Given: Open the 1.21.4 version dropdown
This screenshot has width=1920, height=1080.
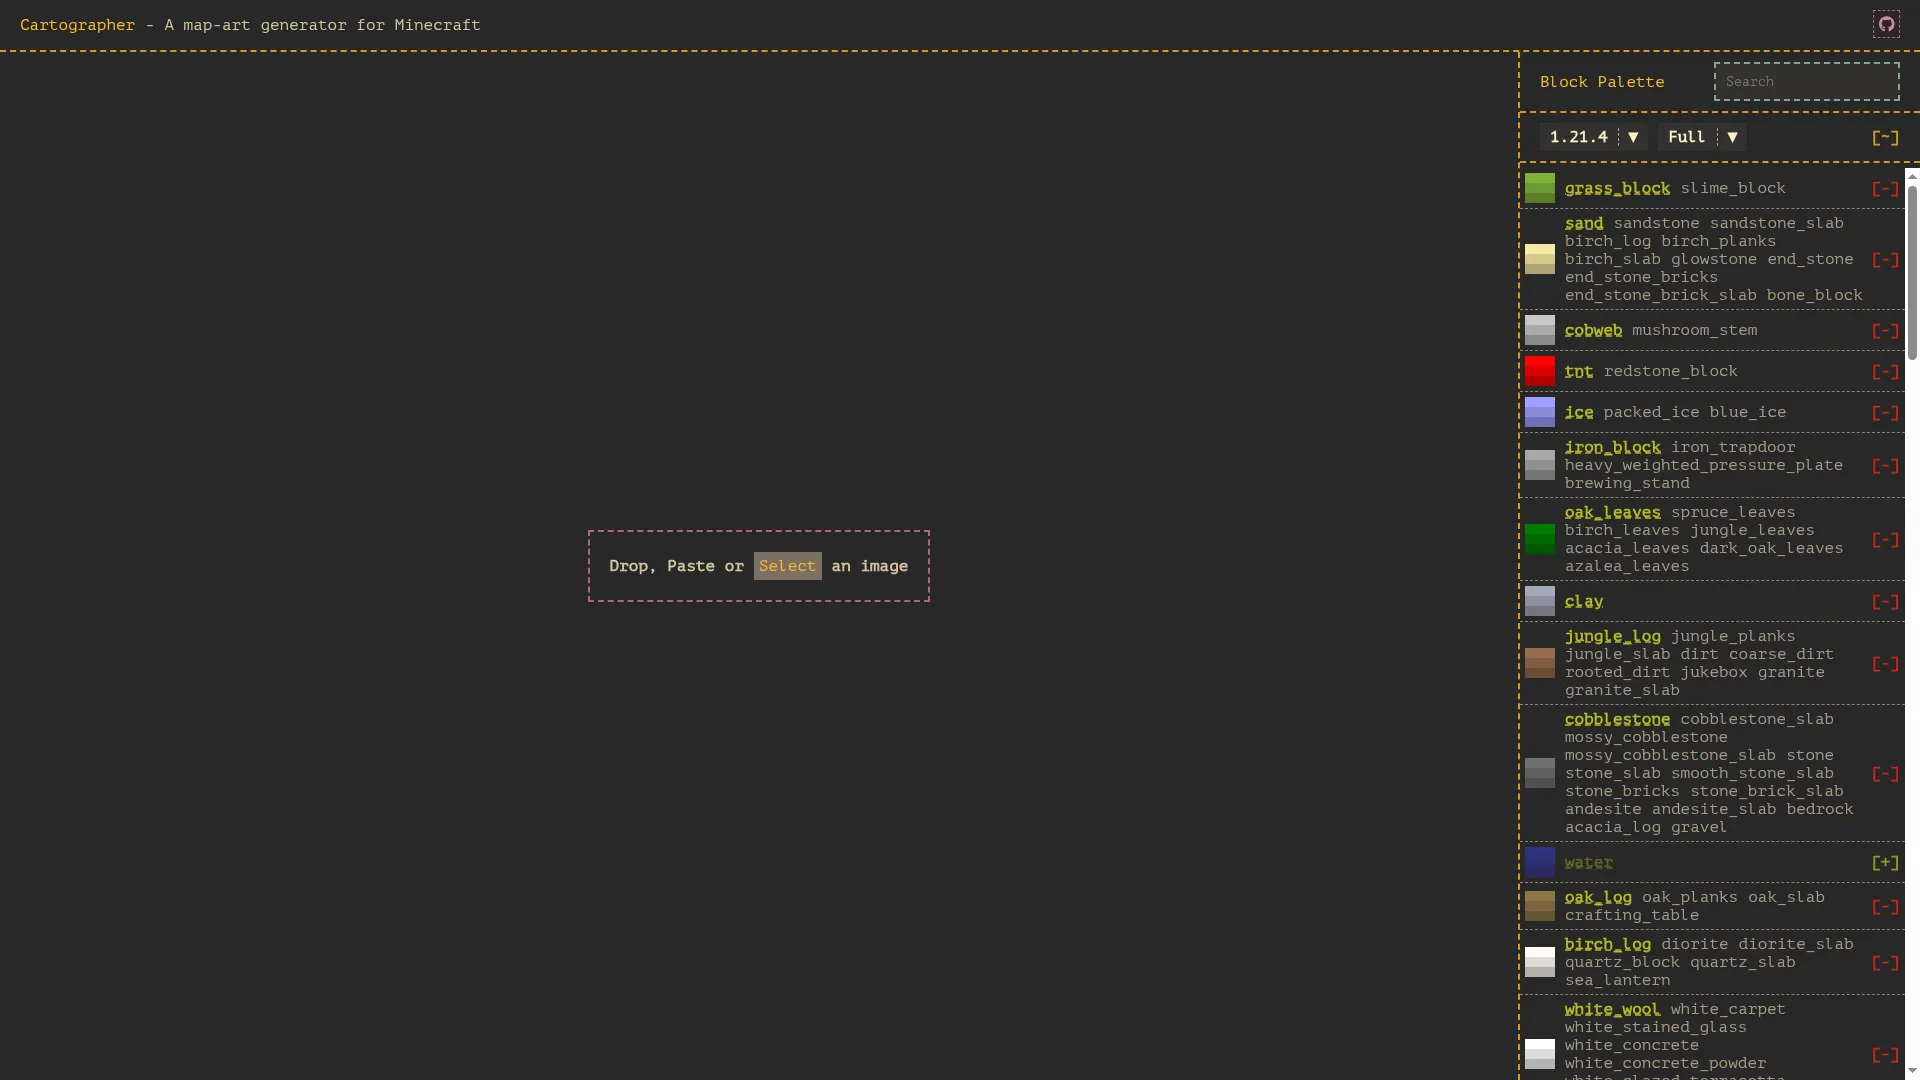Looking at the screenshot, I should 1593,137.
